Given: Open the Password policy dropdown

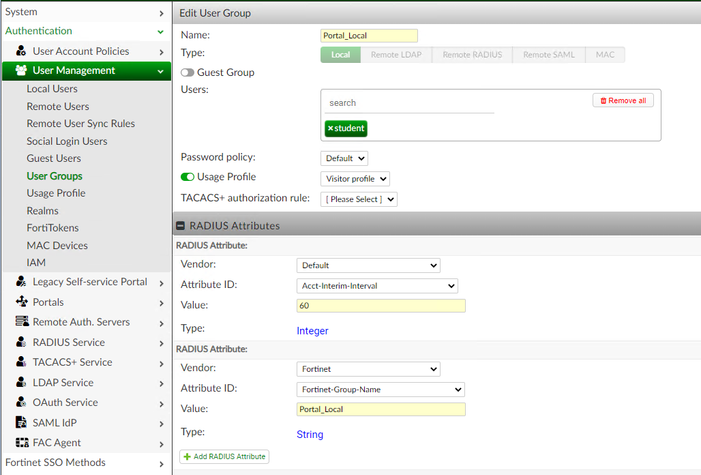Looking at the screenshot, I should pyautogui.click(x=345, y=158).
